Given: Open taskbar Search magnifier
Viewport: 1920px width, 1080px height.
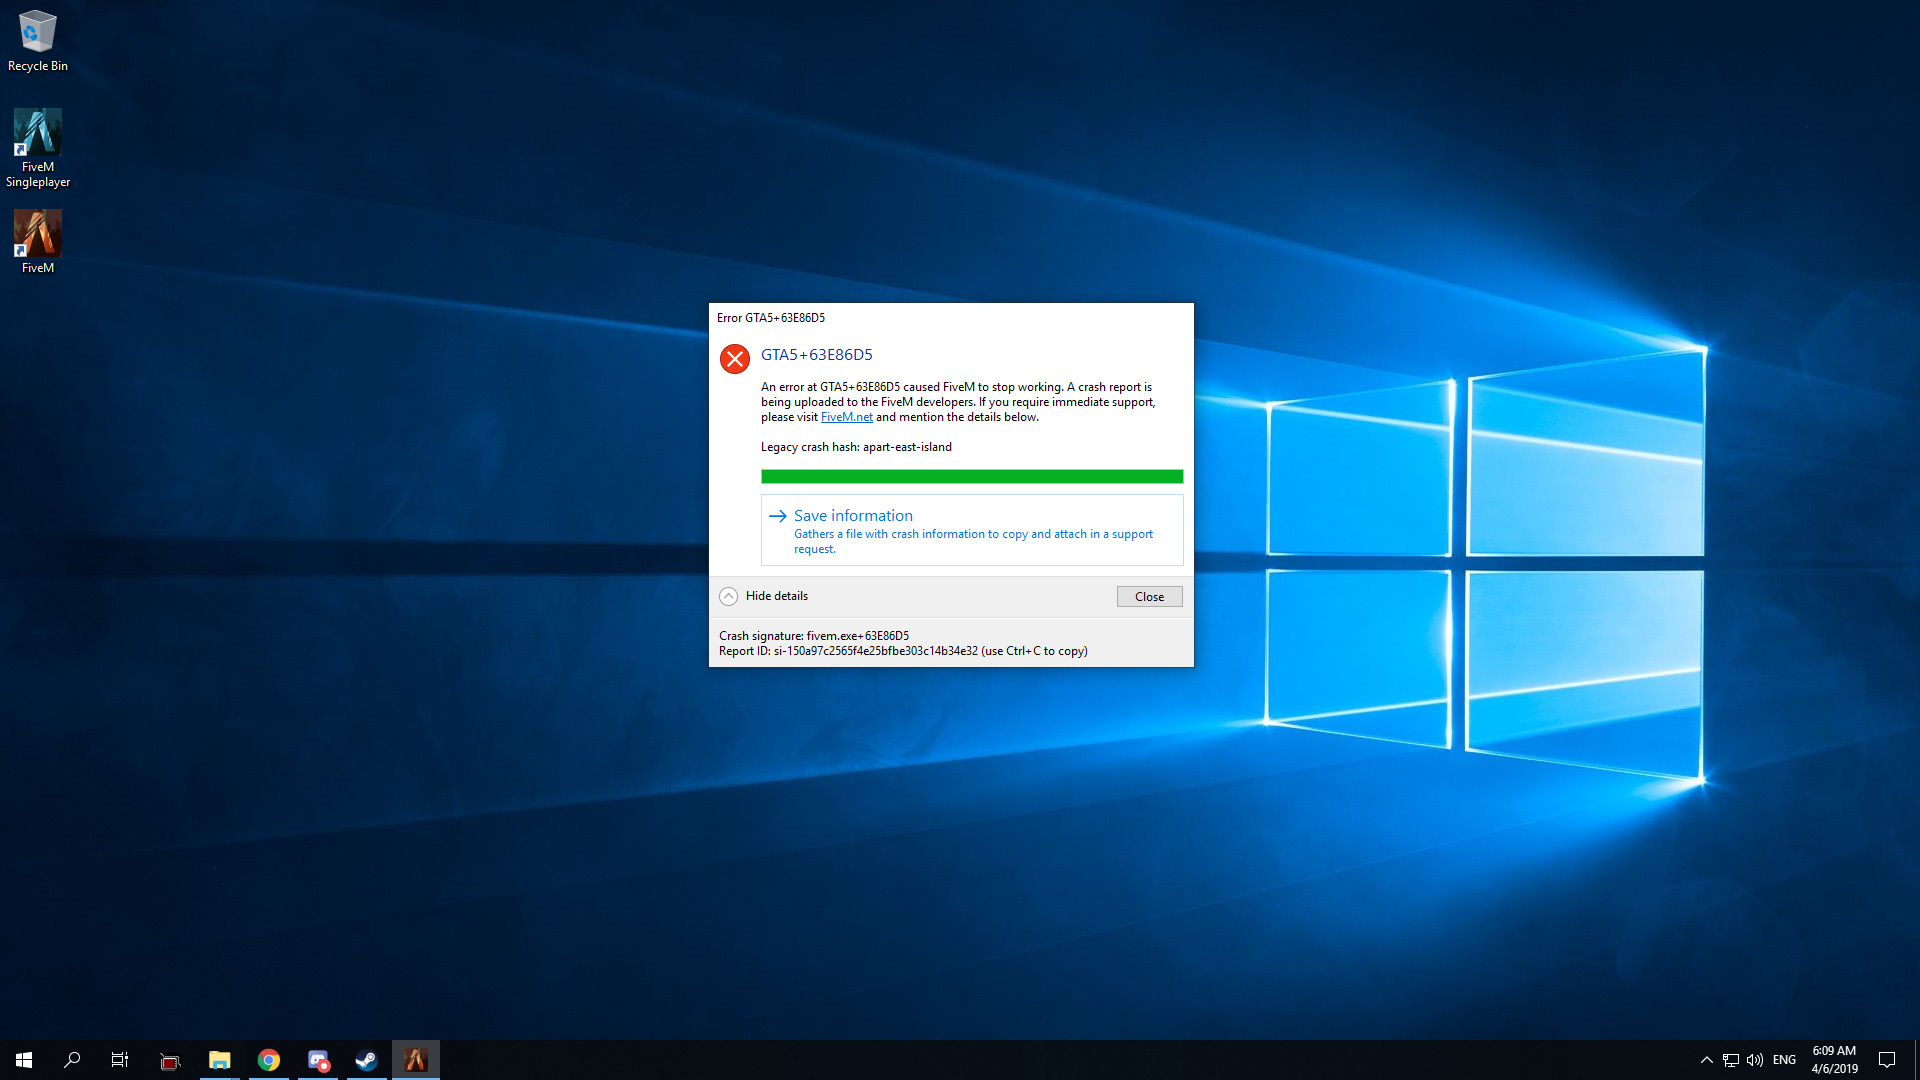Looking at the screenshot, I should click(72, 1060).
